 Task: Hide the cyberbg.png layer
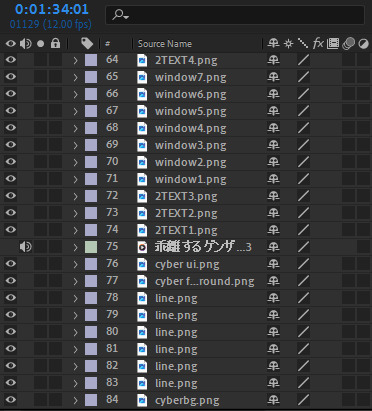(x=11, y=400)
